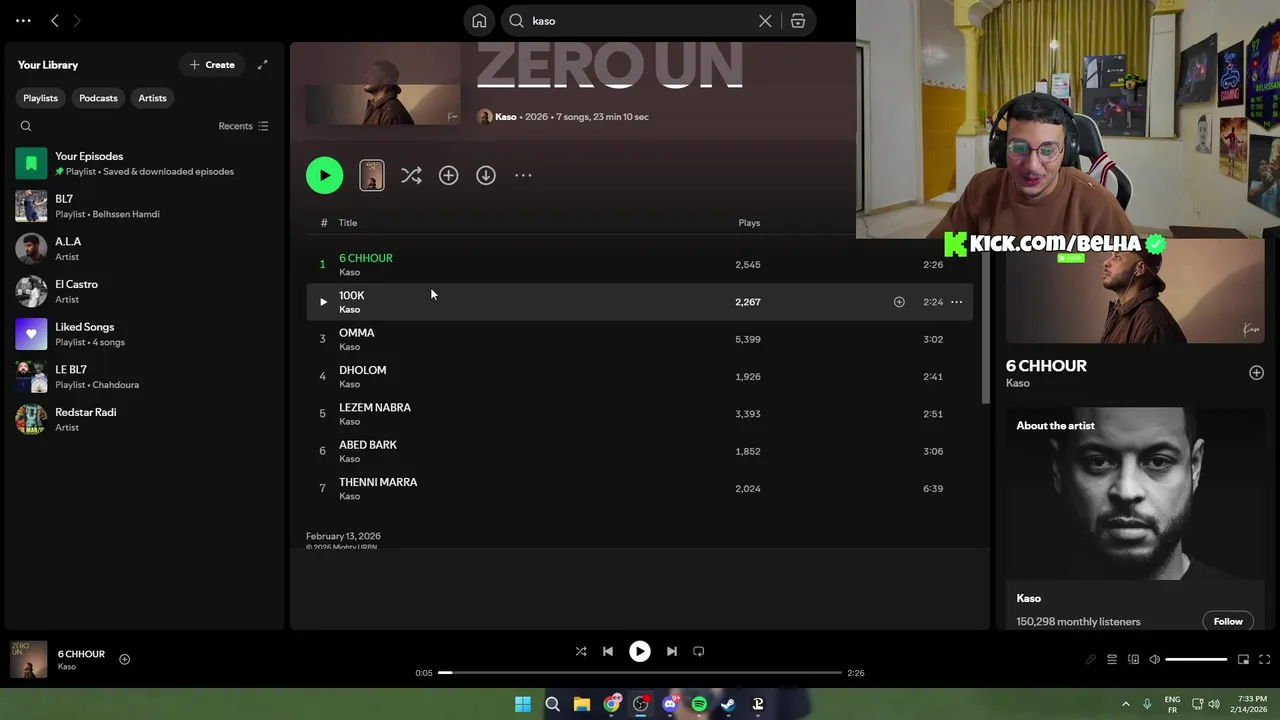
Task: Play the ZERO UN album
Action: (x=324, y=175)
